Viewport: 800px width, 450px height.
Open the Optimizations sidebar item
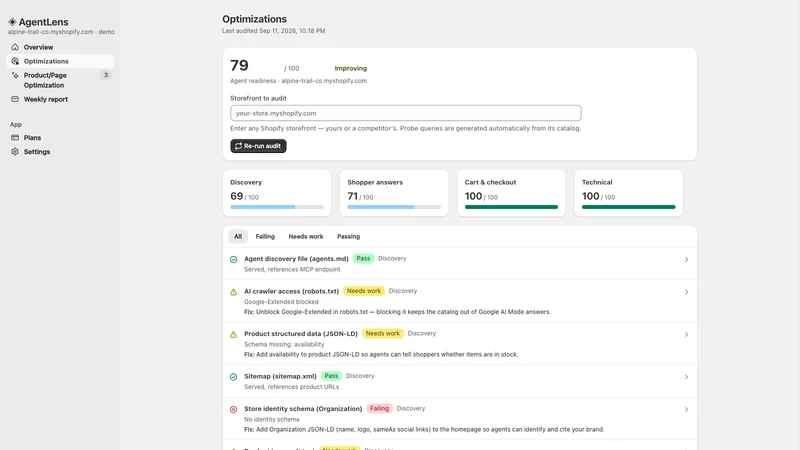[60, 61]
